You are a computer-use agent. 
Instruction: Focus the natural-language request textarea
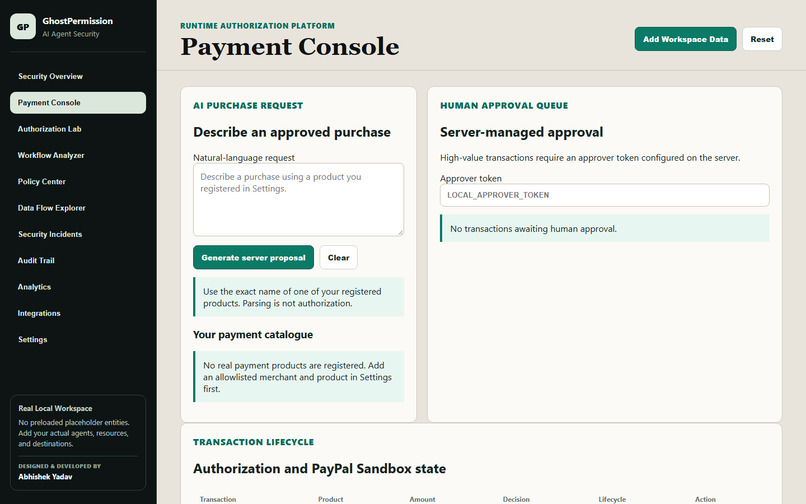[298, 200]
